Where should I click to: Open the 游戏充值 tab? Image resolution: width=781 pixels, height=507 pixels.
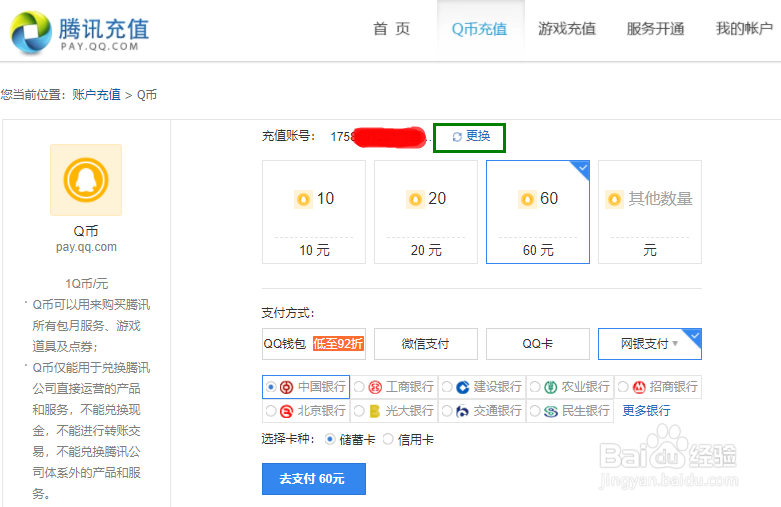566,29
